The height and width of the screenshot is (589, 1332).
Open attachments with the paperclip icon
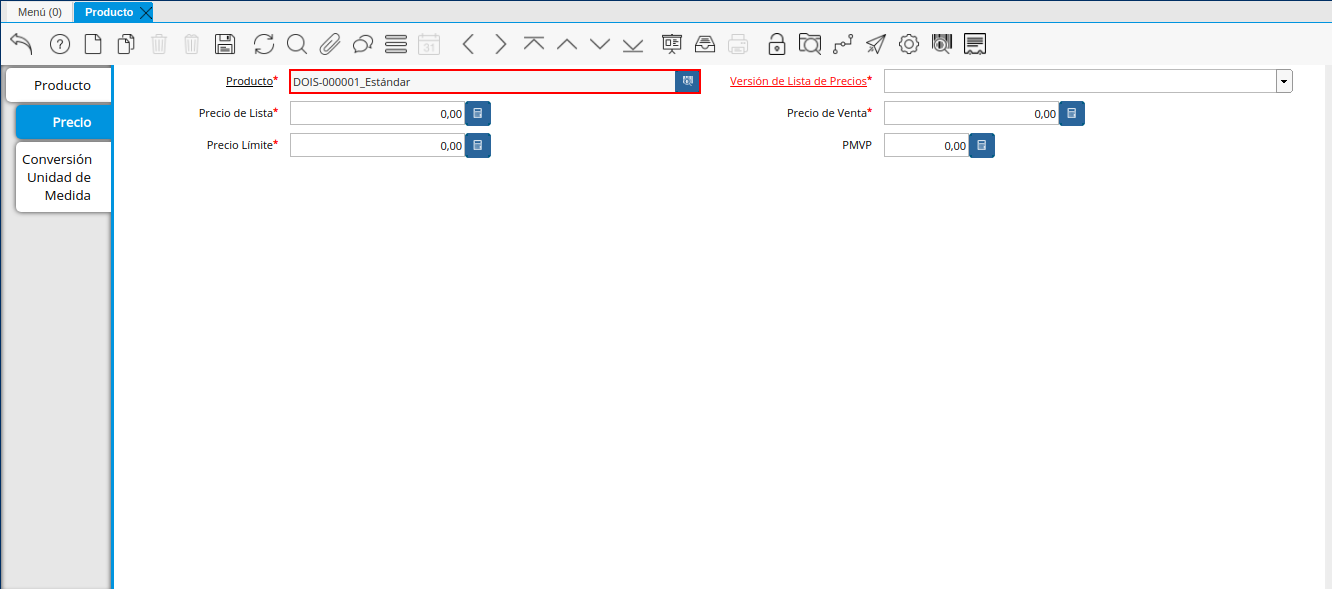click(330, 44)
